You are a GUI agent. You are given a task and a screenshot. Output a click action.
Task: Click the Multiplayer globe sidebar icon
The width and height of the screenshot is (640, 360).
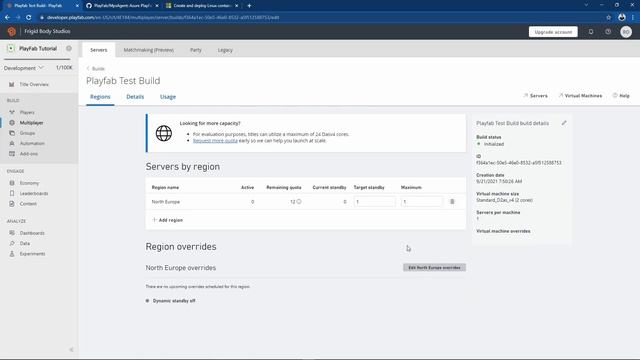pyautogui.click(x=12, y=122)
